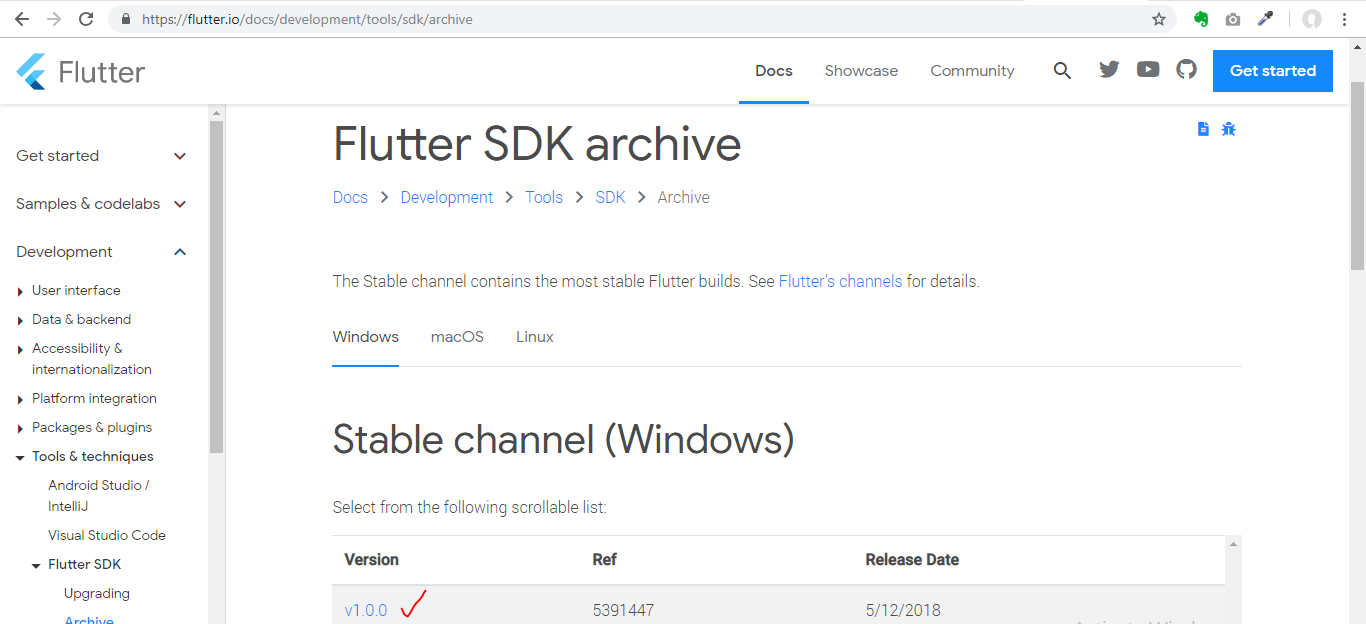Viewport: 1366px width, 624px height.
Task: Follow the SDK breadcrumb link
Action: (610, 197)
